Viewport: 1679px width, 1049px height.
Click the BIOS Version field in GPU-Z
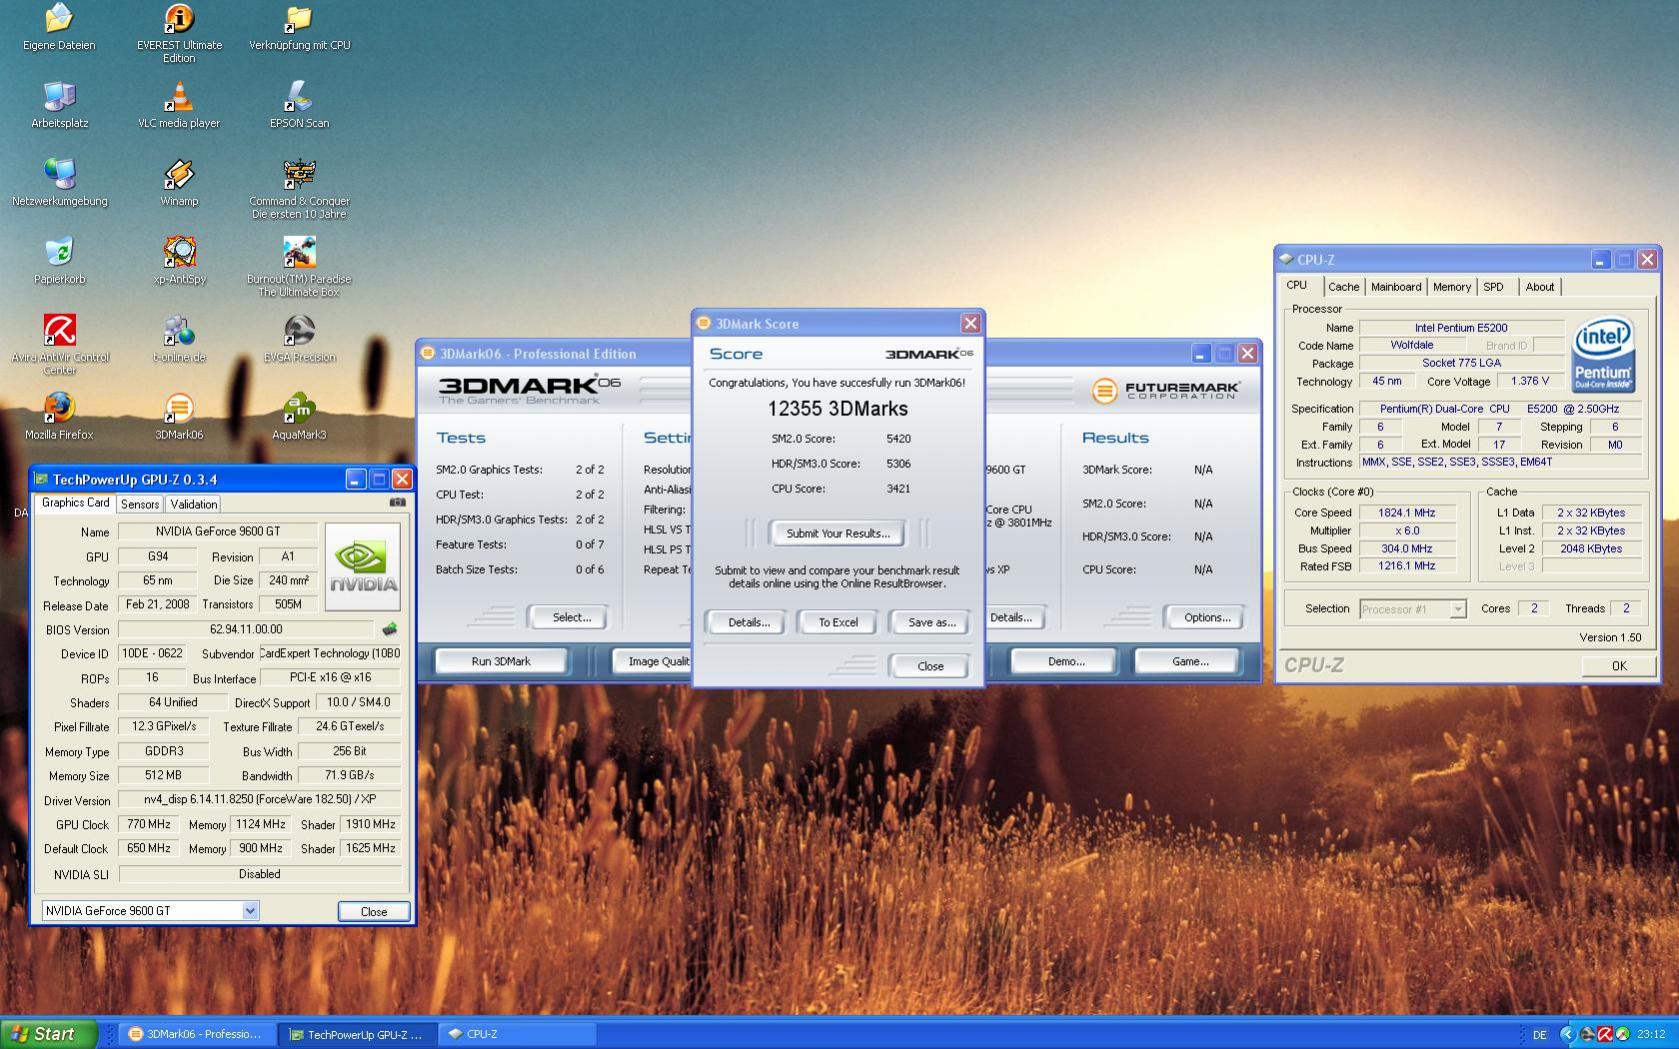pos(246,629)
